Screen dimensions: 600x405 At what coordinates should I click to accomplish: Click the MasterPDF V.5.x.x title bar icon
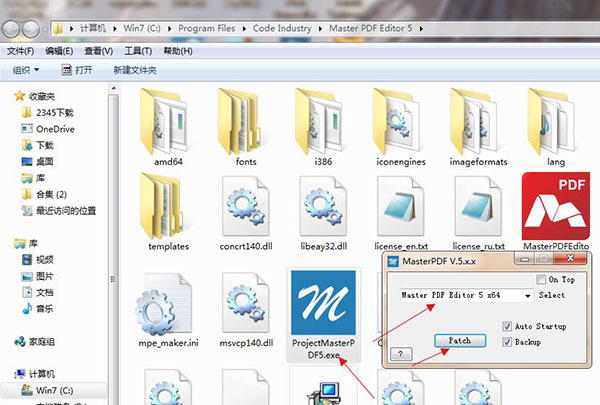tap(393, 261)
